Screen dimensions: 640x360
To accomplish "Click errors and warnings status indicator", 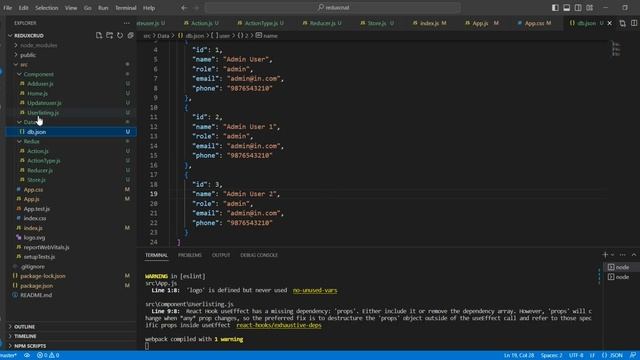I will [48, 356].
